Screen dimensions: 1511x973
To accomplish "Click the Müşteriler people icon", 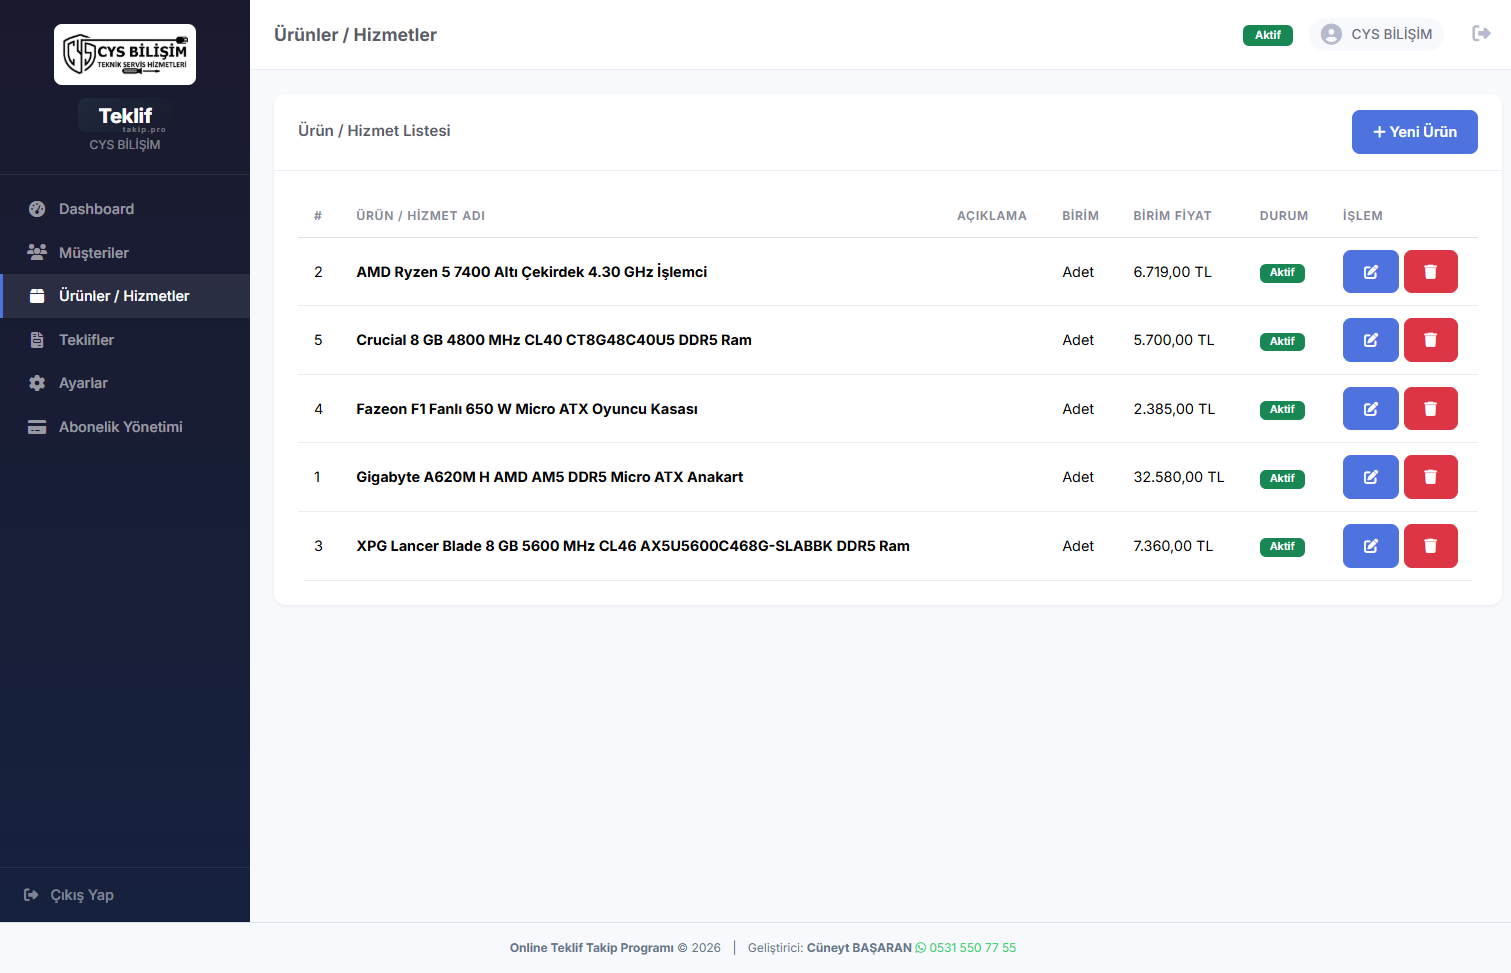I will (x=37, y=252).
